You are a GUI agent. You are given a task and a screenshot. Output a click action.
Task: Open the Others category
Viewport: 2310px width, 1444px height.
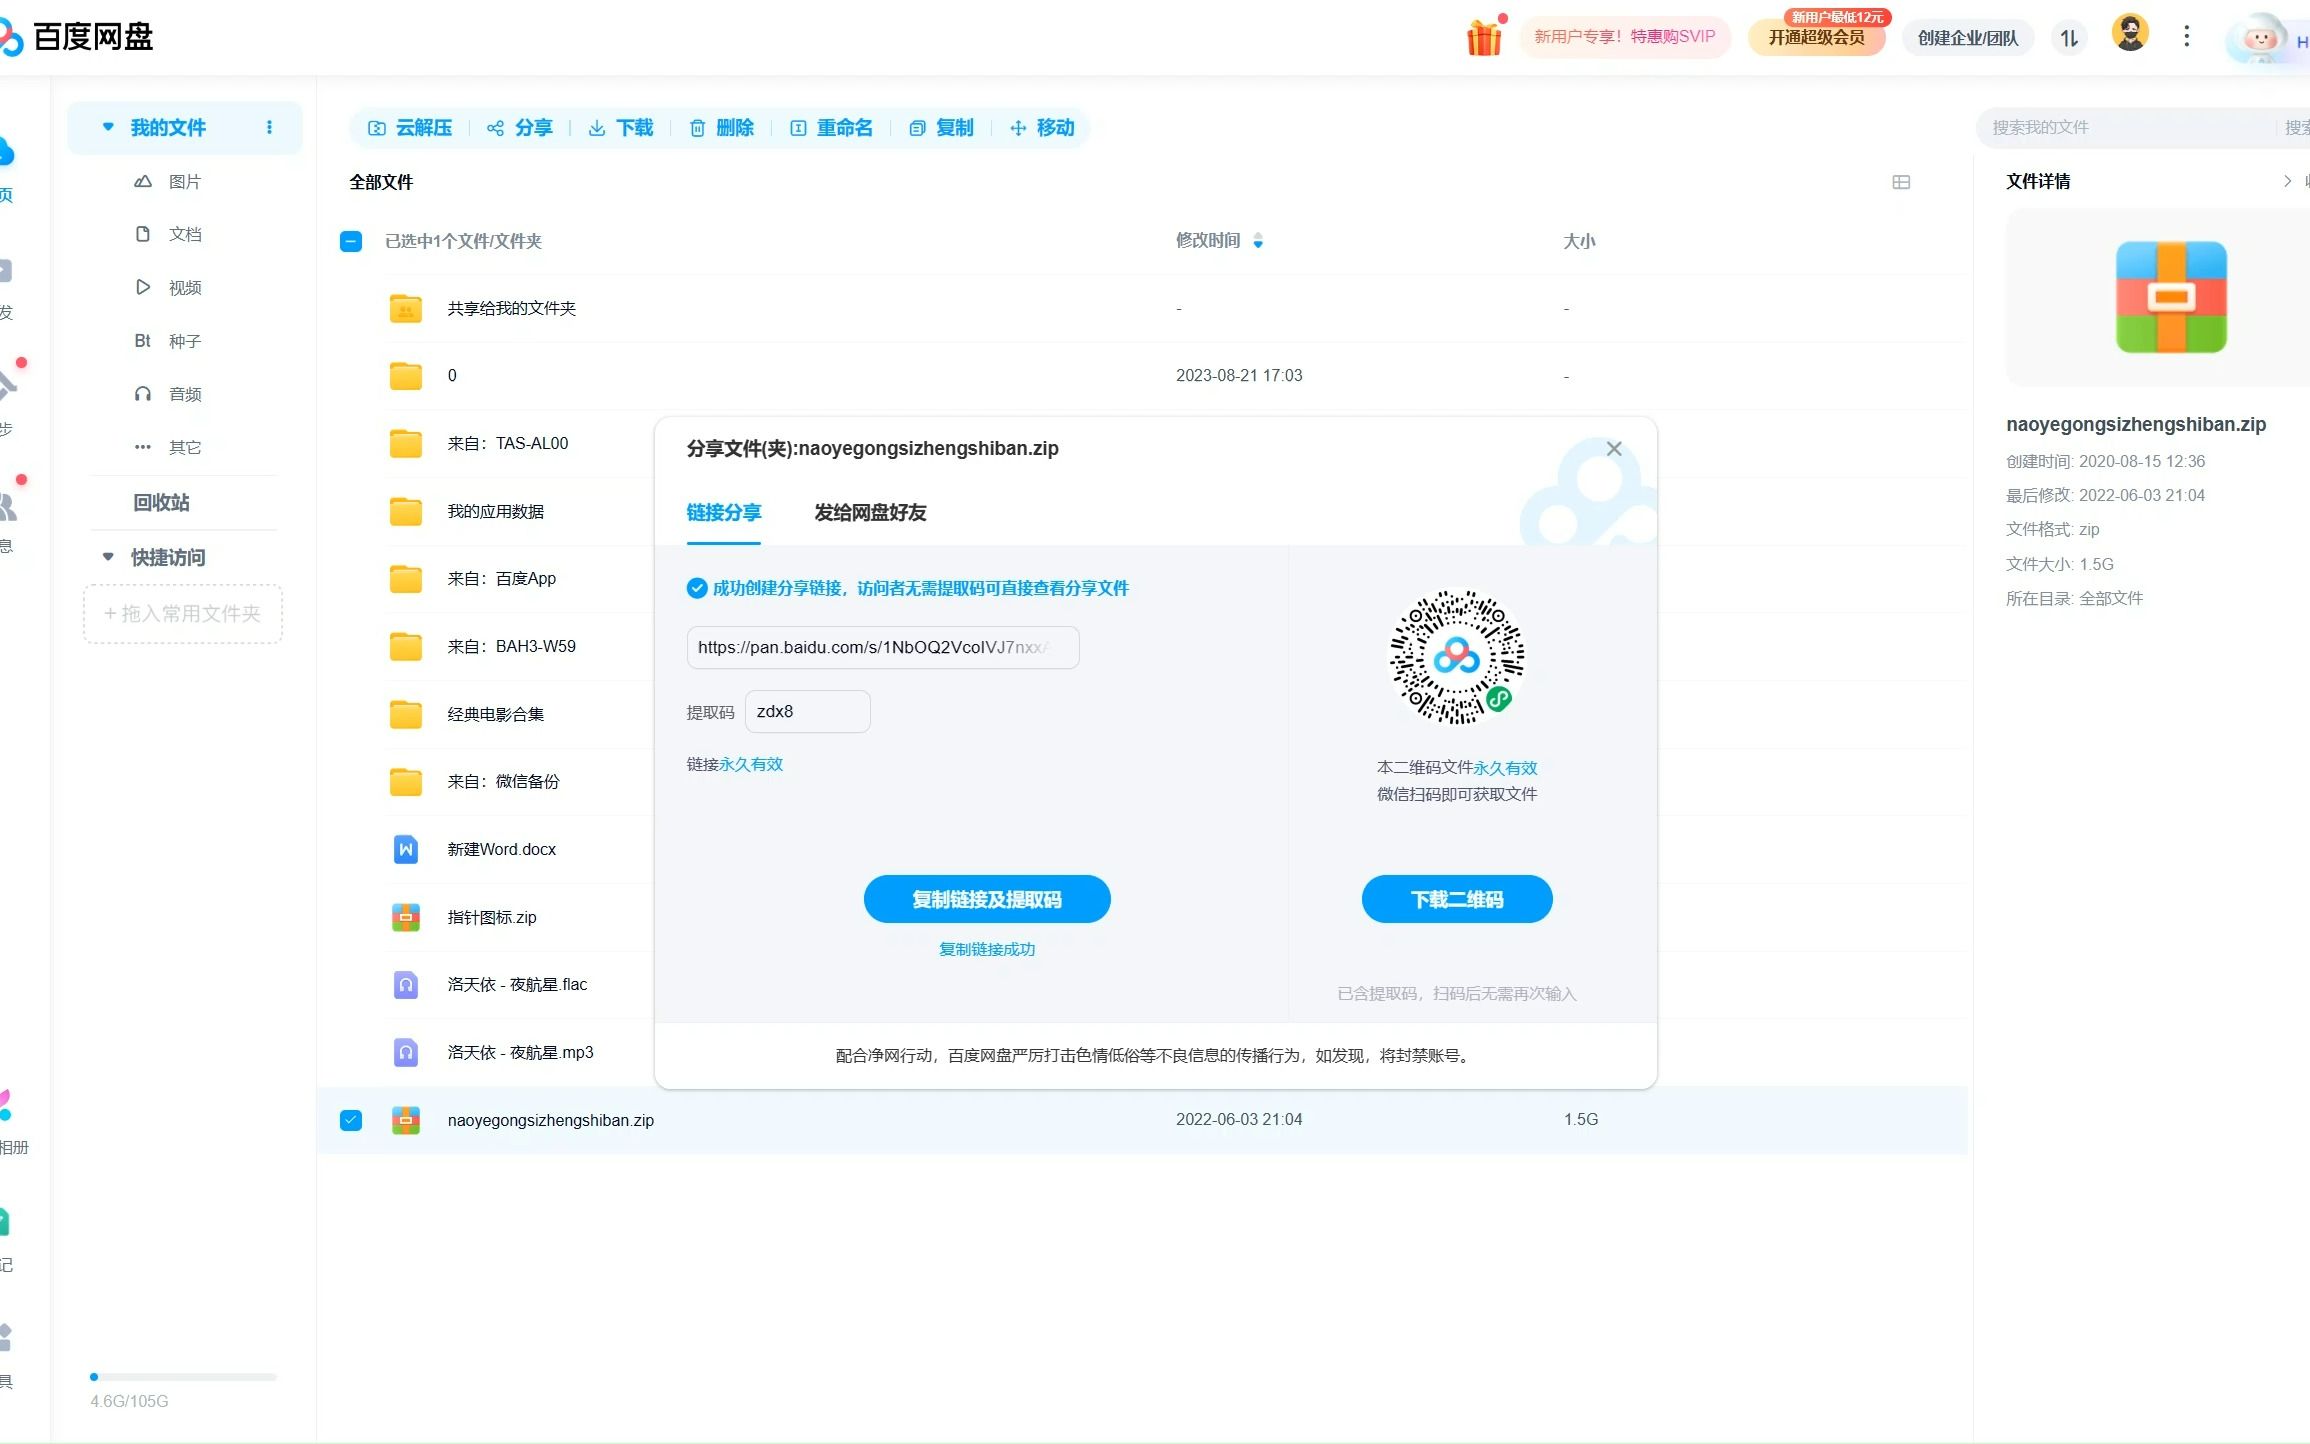click(167, 447)
